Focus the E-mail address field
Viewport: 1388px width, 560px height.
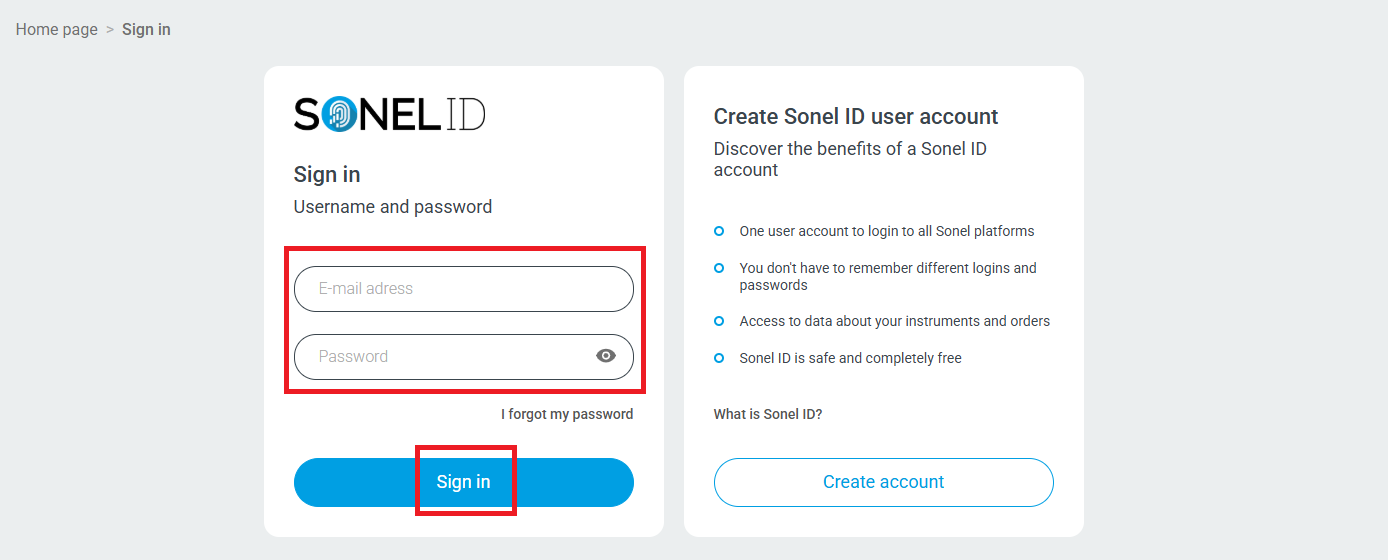pos(463,289)
